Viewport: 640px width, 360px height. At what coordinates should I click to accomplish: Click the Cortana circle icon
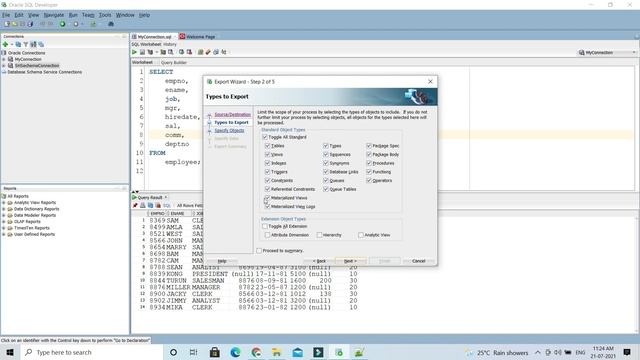tap(173, 352)
